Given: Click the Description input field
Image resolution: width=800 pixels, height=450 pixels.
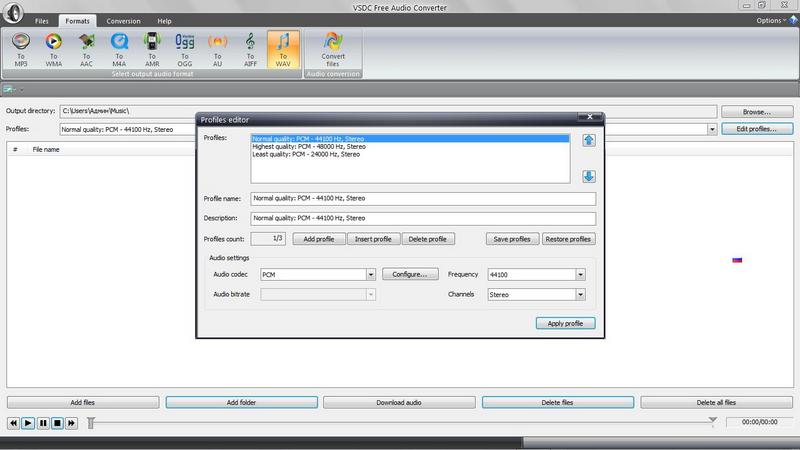Looking at the screenshot, I should pos(423,218).
